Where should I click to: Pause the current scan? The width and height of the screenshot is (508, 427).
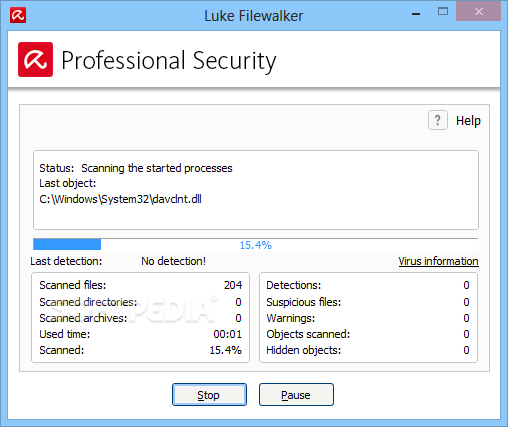coord(296,395)
